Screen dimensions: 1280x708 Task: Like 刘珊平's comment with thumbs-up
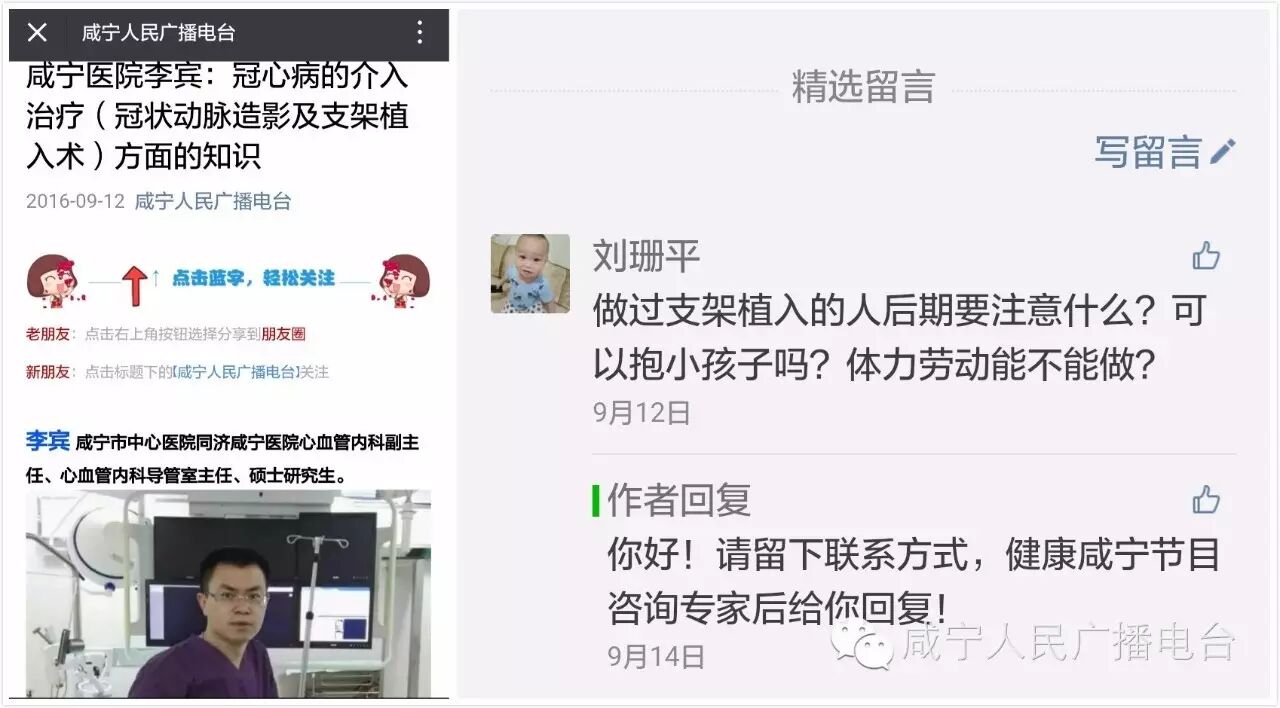1206,256
